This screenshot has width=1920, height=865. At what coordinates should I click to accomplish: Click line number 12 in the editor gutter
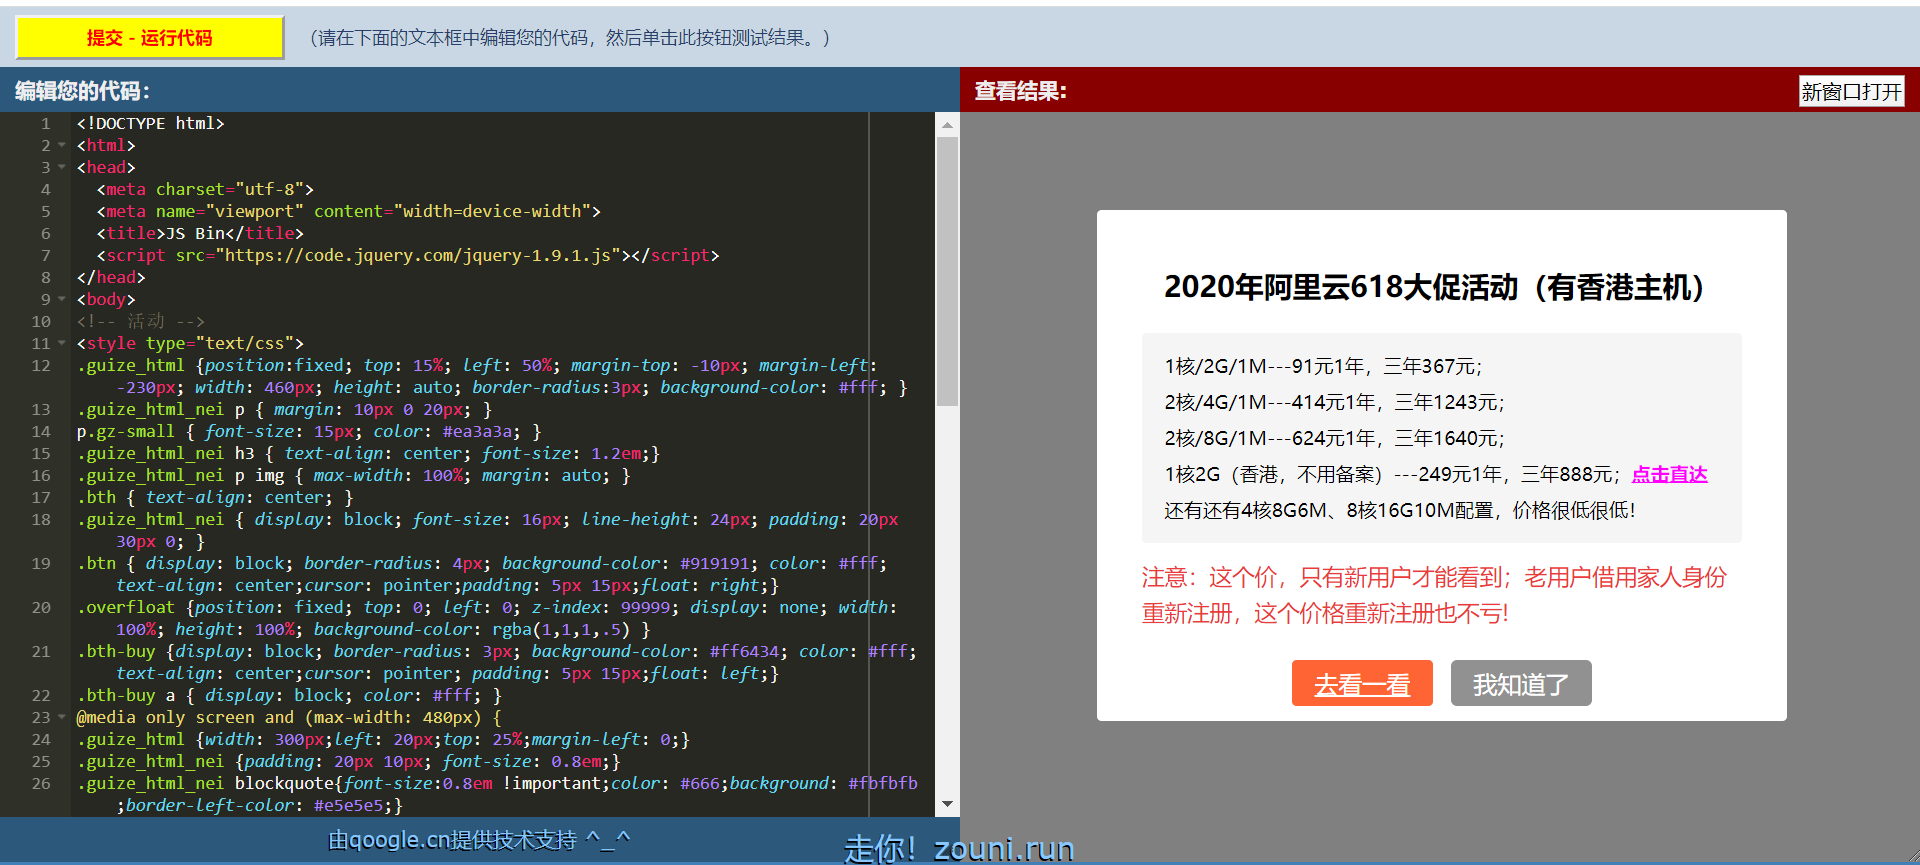41,365
